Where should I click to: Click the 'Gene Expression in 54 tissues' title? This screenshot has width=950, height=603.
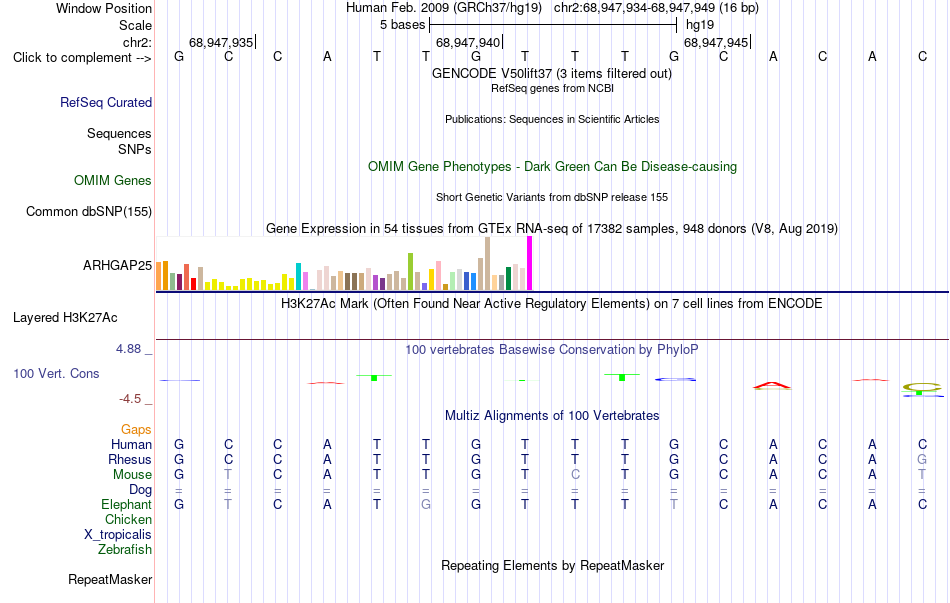(552, 228)
